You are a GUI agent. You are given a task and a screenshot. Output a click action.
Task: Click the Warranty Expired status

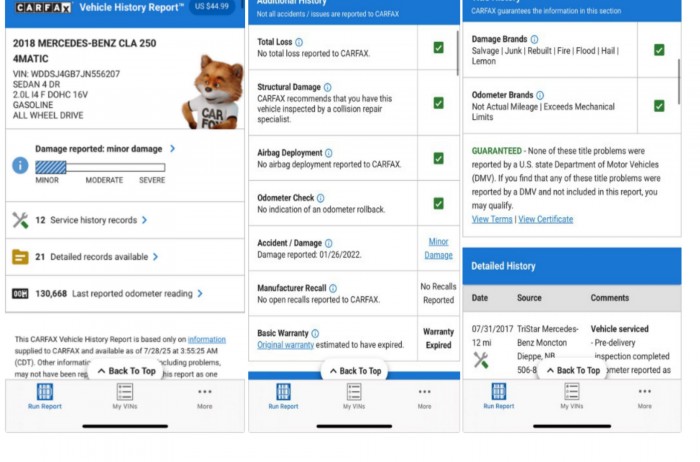tap(438, 338)
